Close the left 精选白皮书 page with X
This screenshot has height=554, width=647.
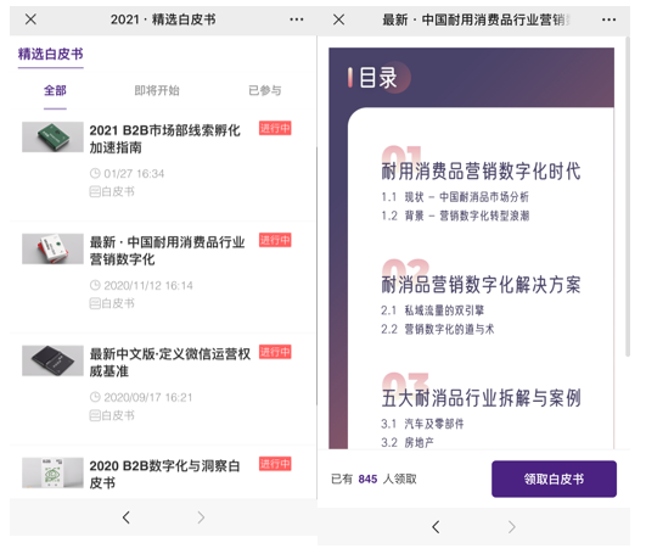point(31,20)
